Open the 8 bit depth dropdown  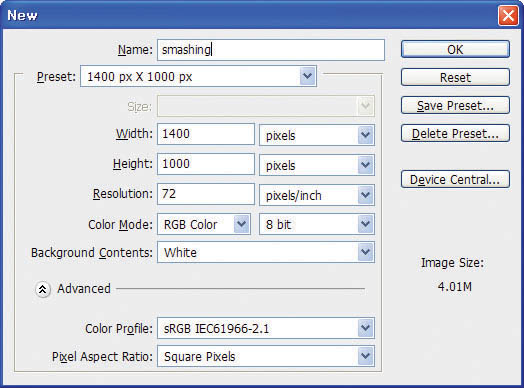(x=317, y=224)
